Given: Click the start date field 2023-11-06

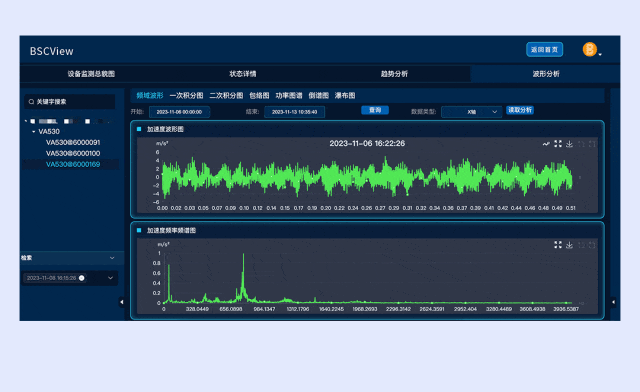Looking at the screenshot, I should click(179, 112).
